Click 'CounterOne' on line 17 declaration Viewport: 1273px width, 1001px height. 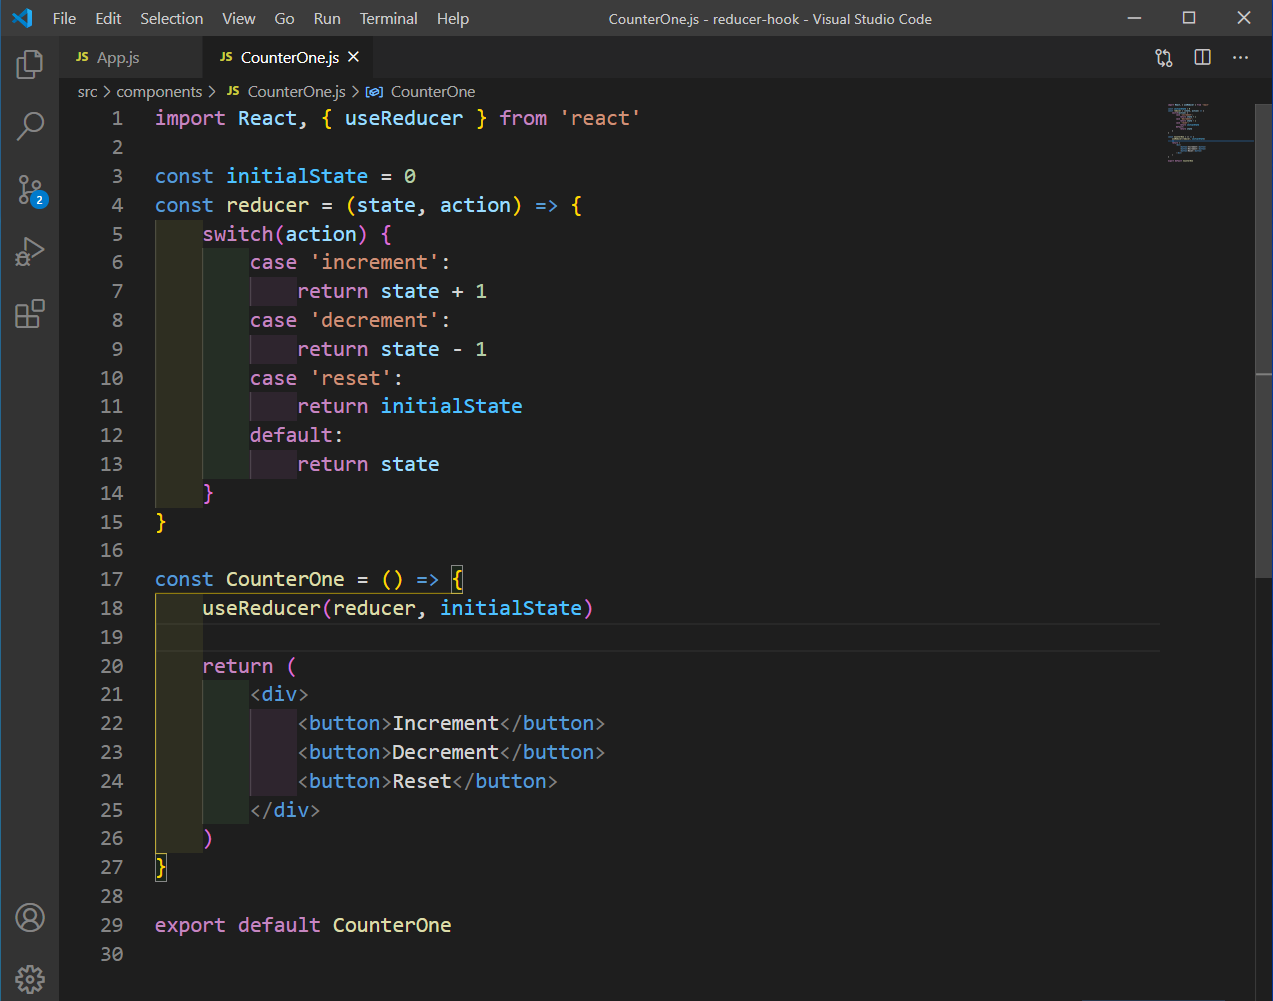tap(285, 579)
